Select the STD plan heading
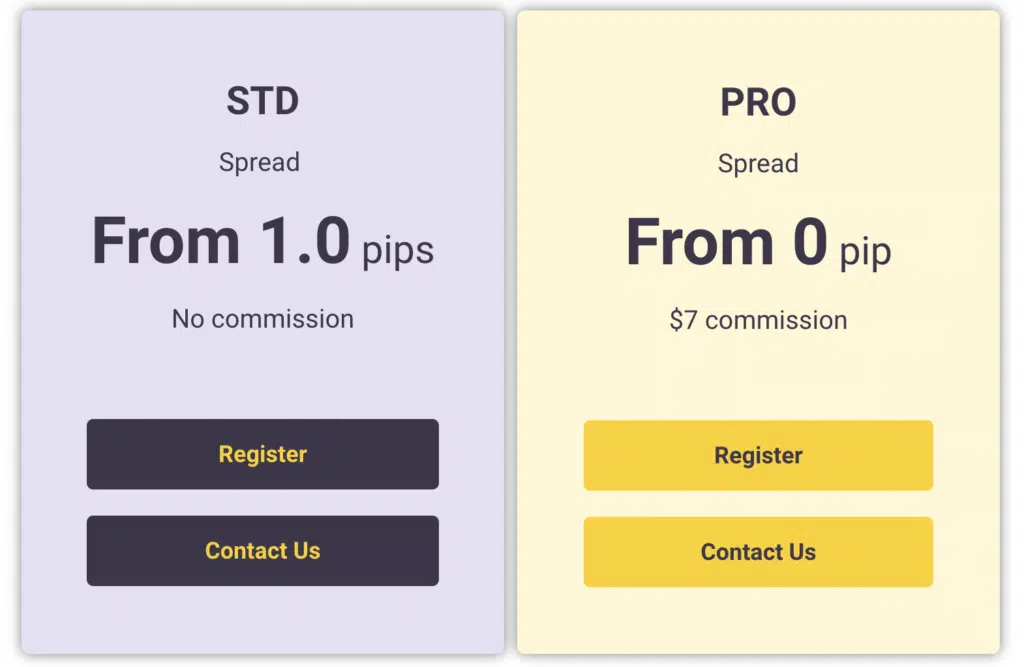The height and width of the screenshot is (667, 1024). 262,101
